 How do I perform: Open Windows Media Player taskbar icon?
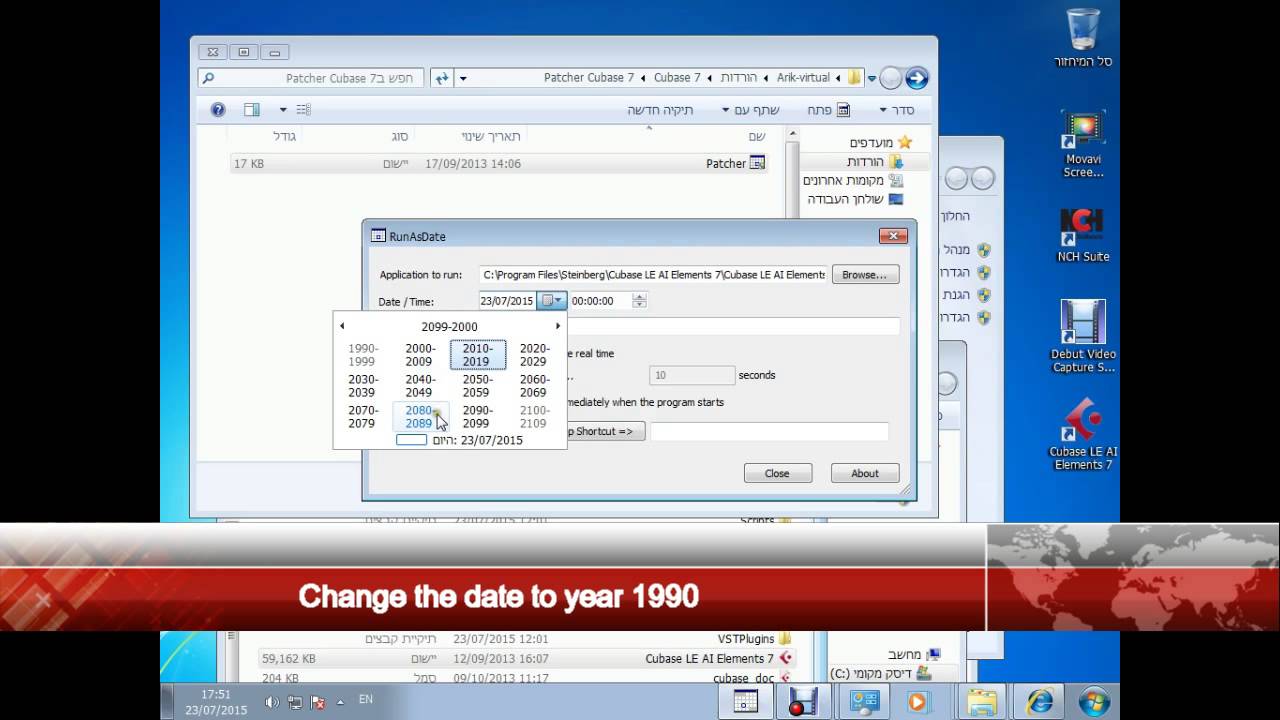[918, 701]
